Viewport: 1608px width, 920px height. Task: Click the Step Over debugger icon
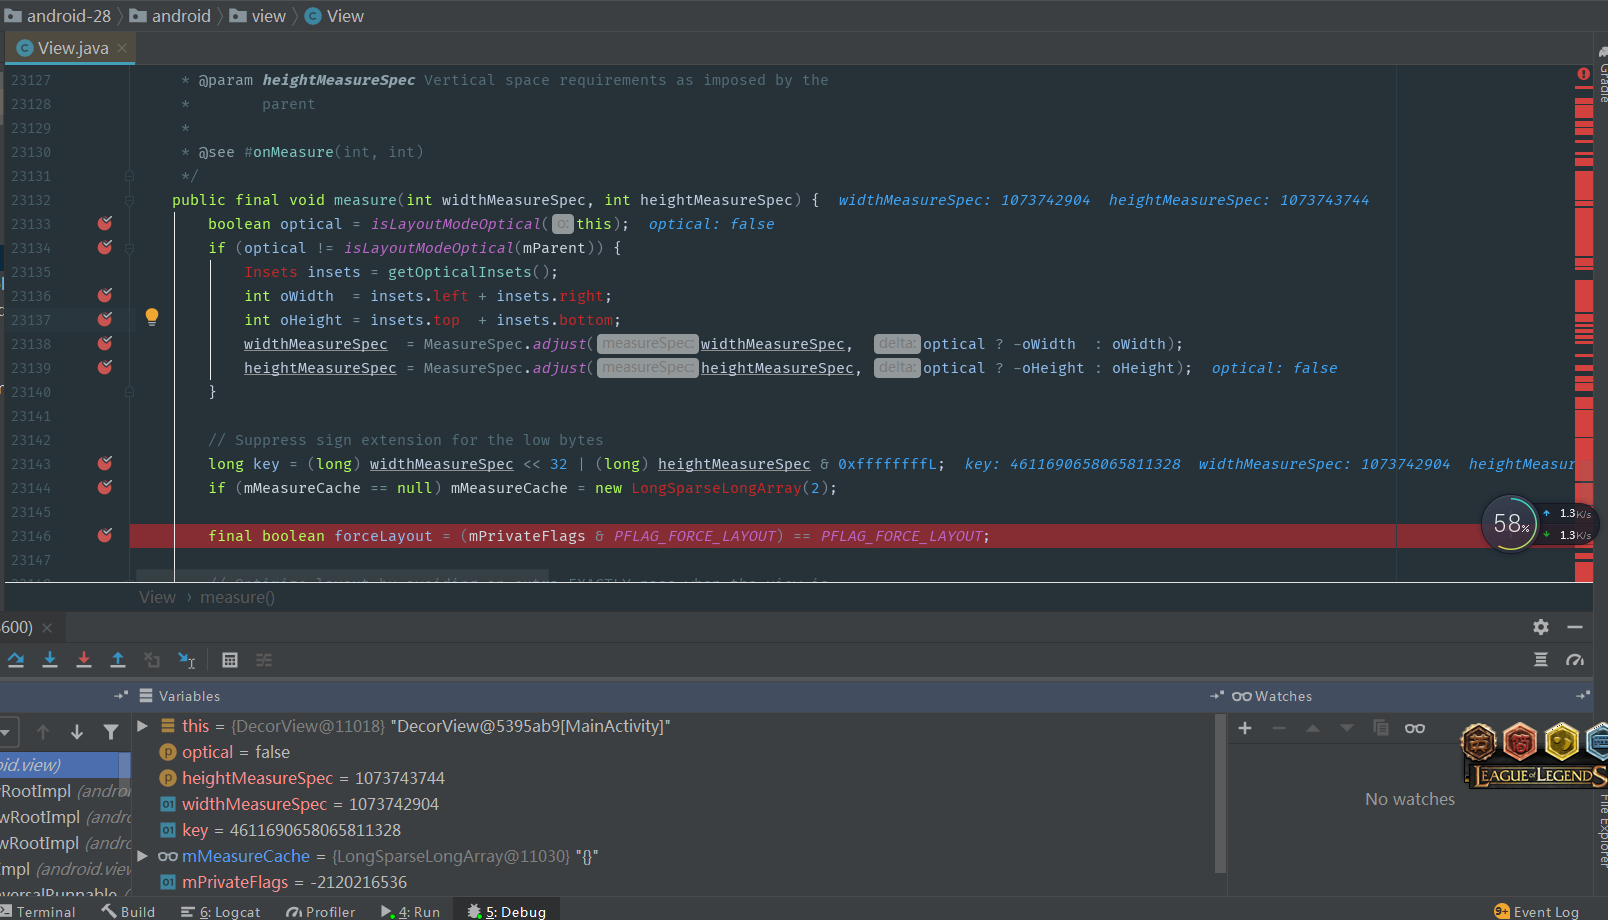tap(16, 660)
